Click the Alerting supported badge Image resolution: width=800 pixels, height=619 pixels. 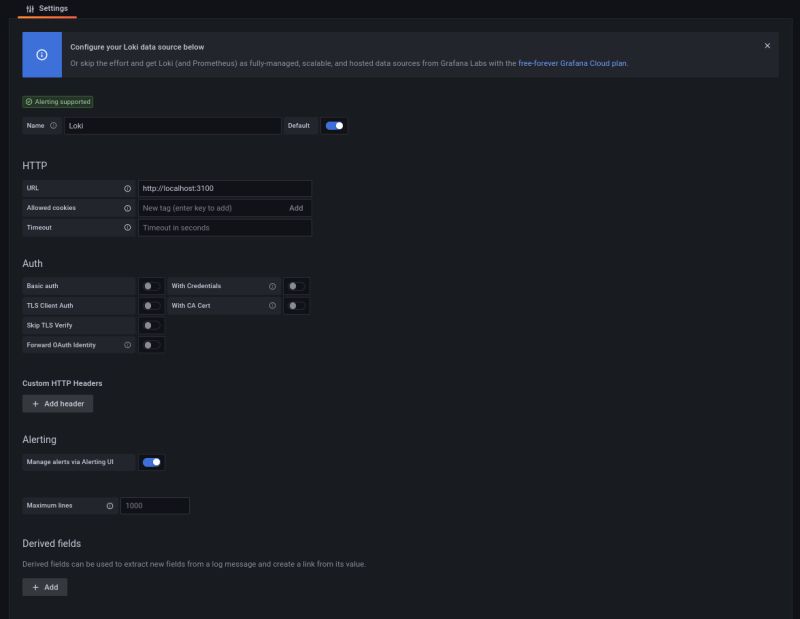coord(56,101)
